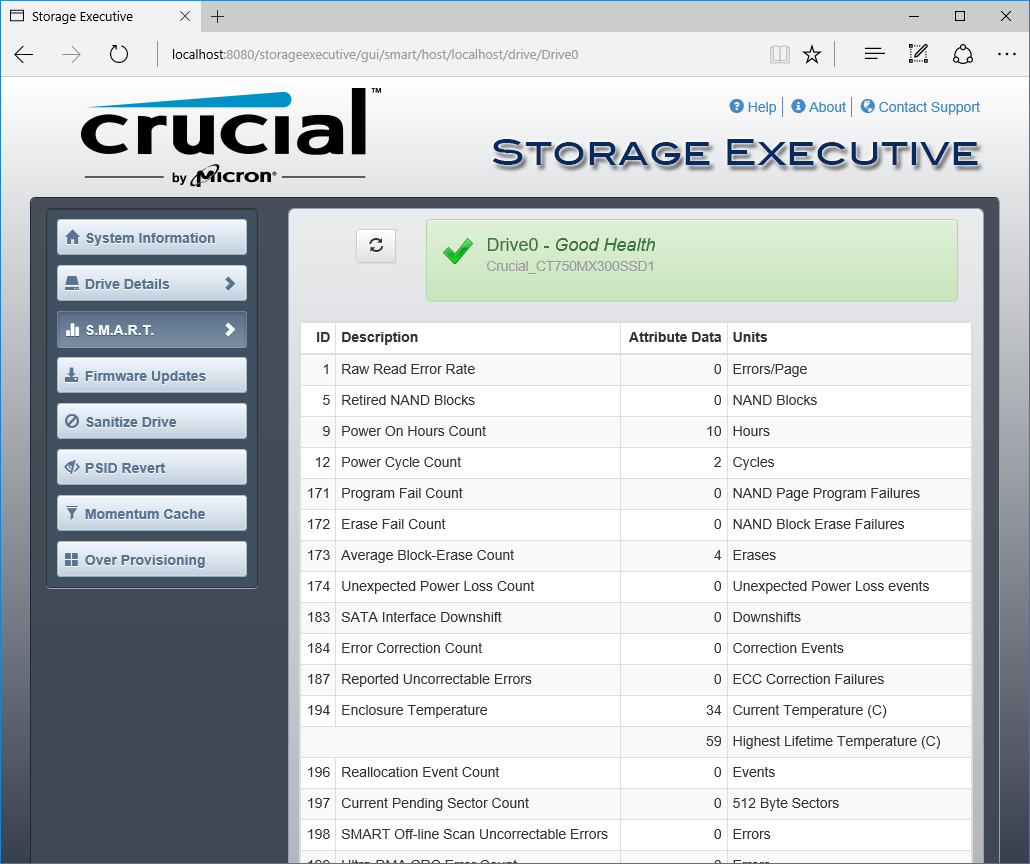
Task: Expand the Drive Details chevron arrow
Action: pos(230,283)
